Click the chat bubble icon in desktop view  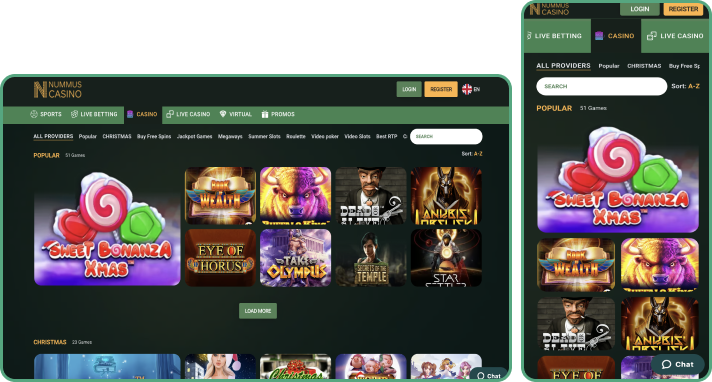[x=481, y=376]
